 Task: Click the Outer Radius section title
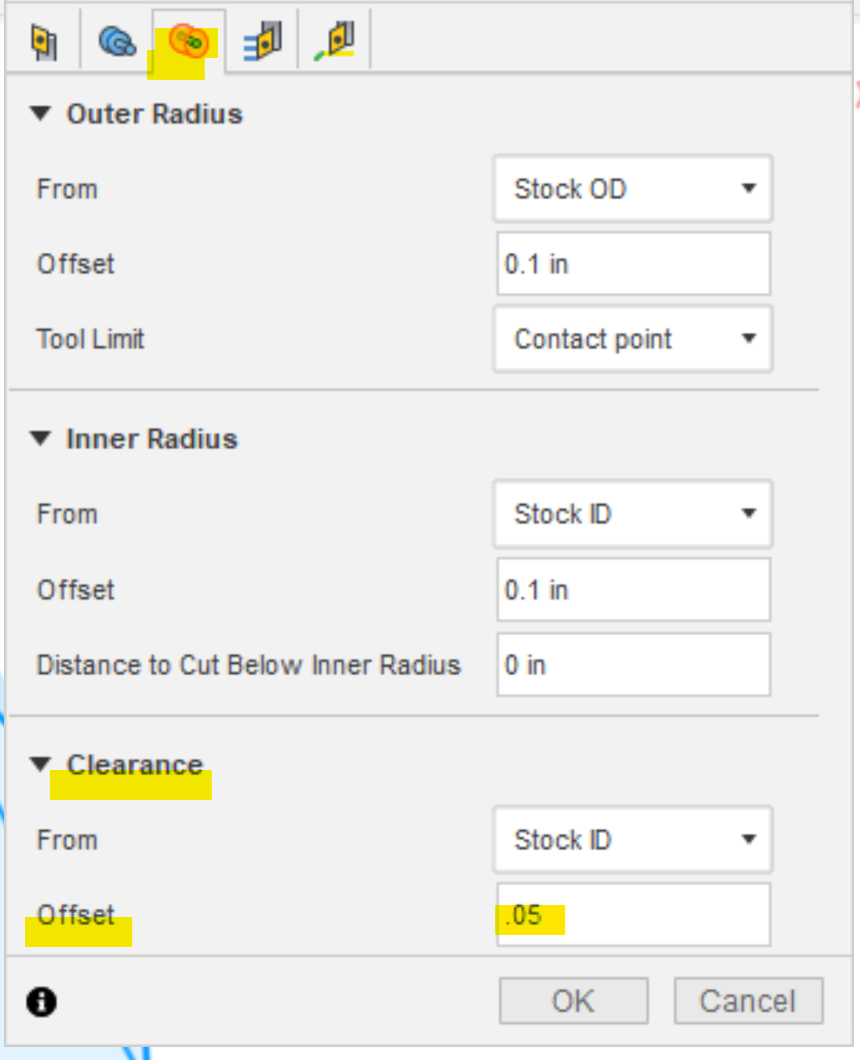154,114
